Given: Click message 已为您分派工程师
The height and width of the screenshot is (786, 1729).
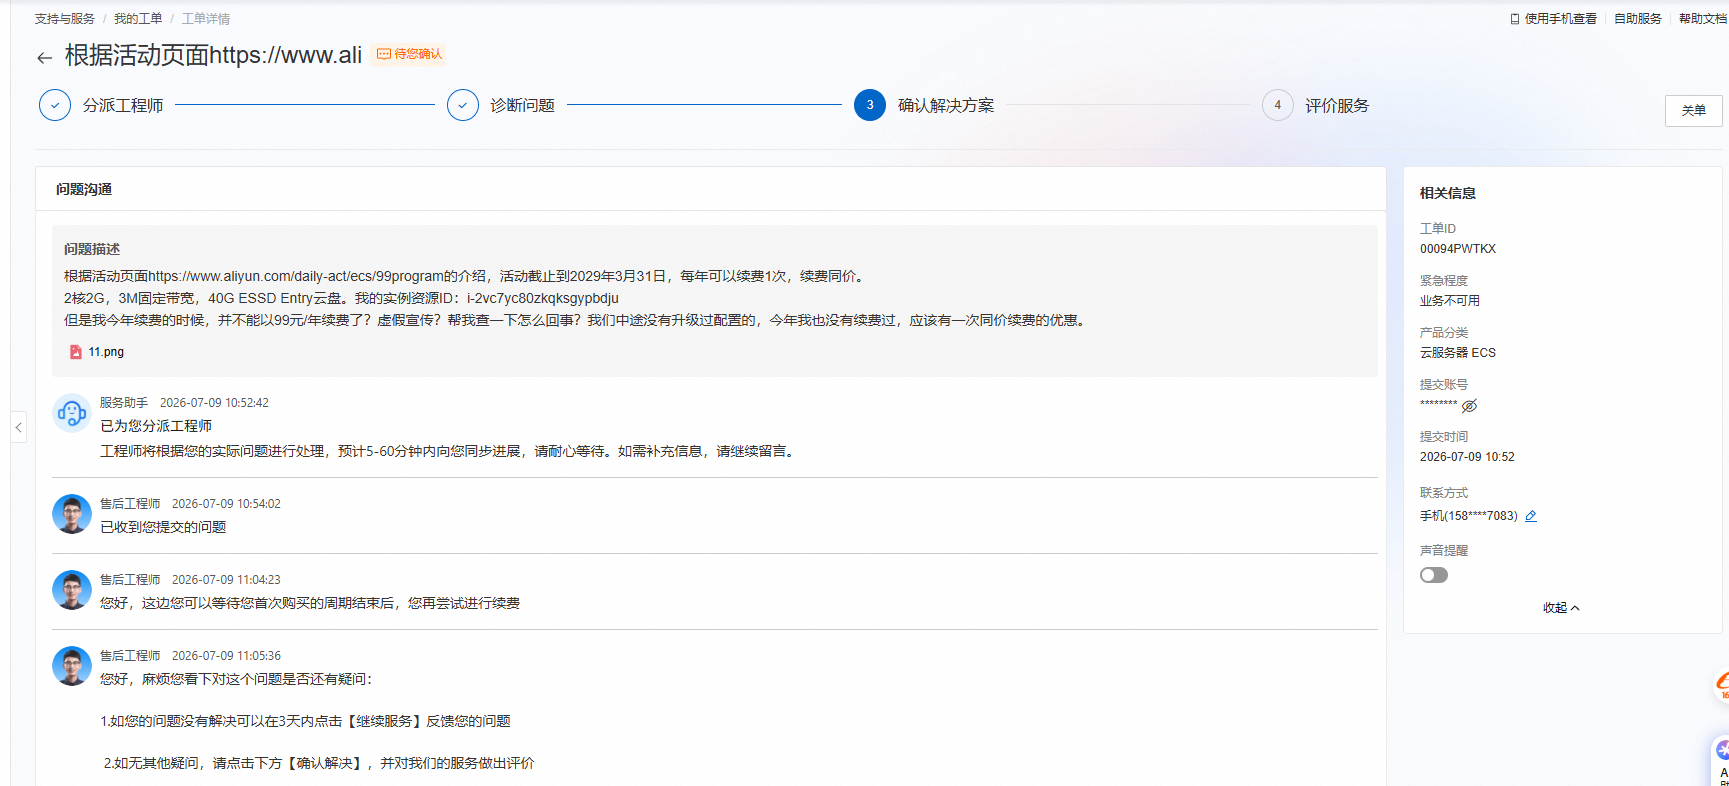Looking at the screenshot, I should click(x=156, y=426).
